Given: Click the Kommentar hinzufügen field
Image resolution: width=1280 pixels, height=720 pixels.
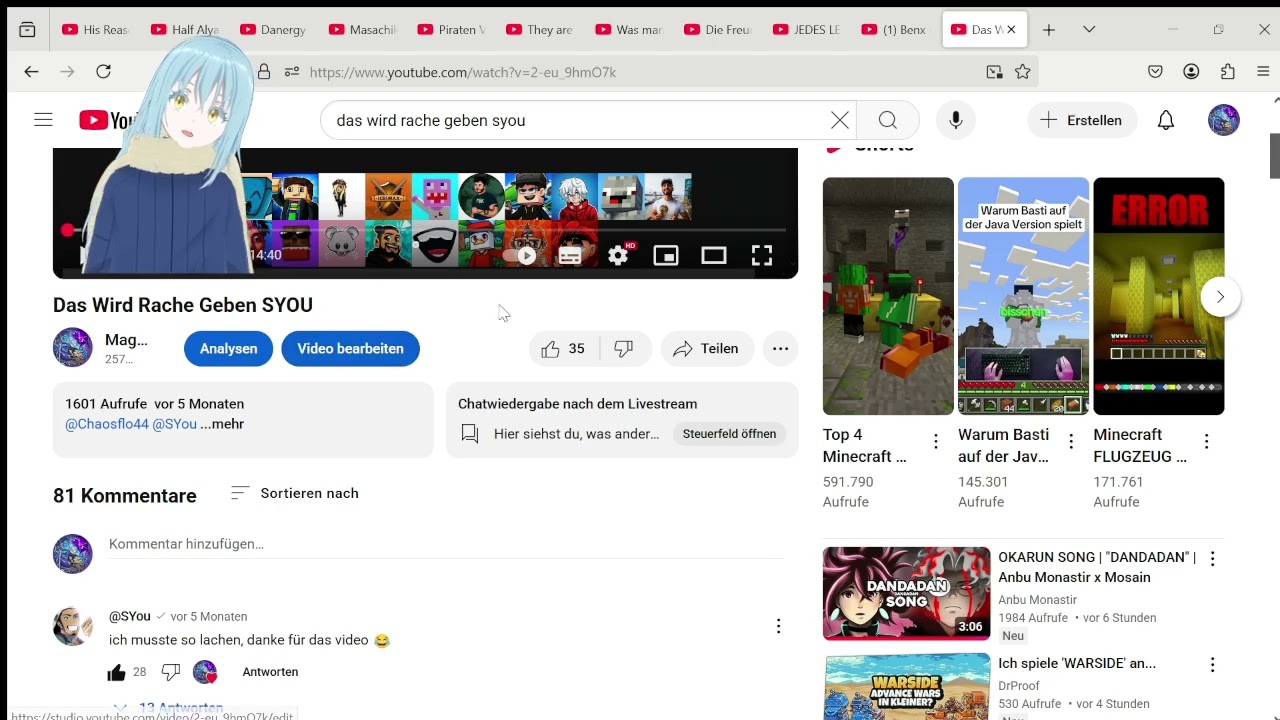Looking at the screenshot, I should (x=447, y=544).
